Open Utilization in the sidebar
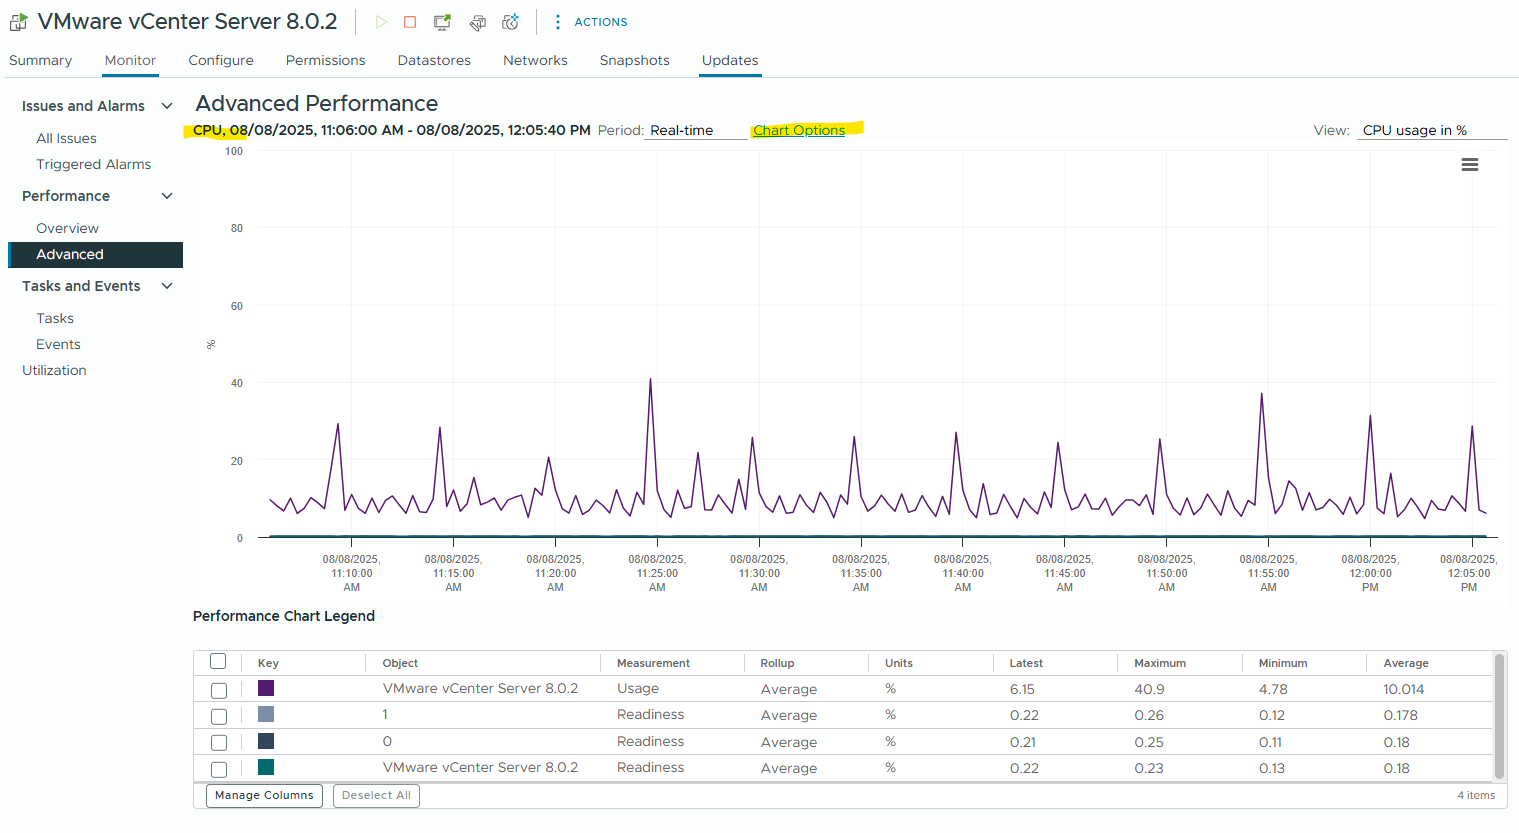1519x833 pixels. [54, 370]
